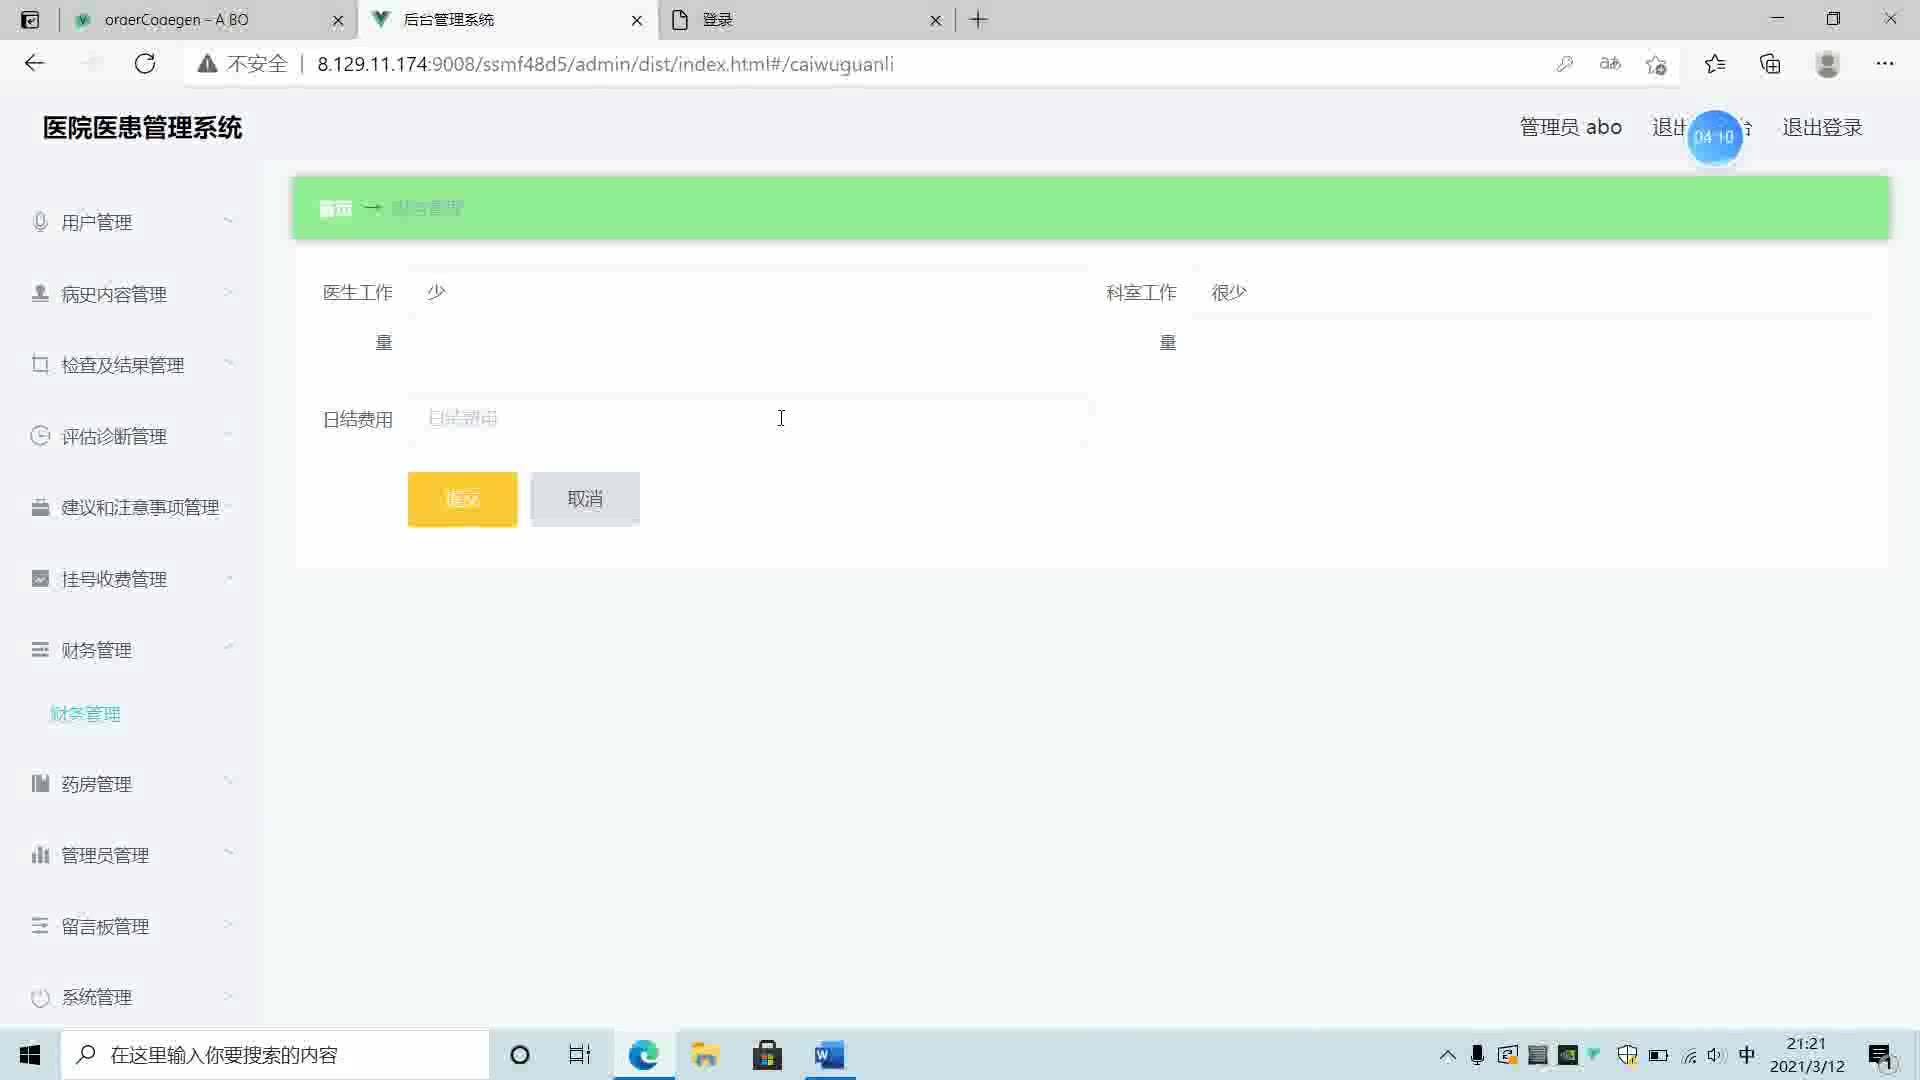Click the clock icon next to 评估诊断管理
This screenshot has height=1080, width=1920.
[40, 435]
